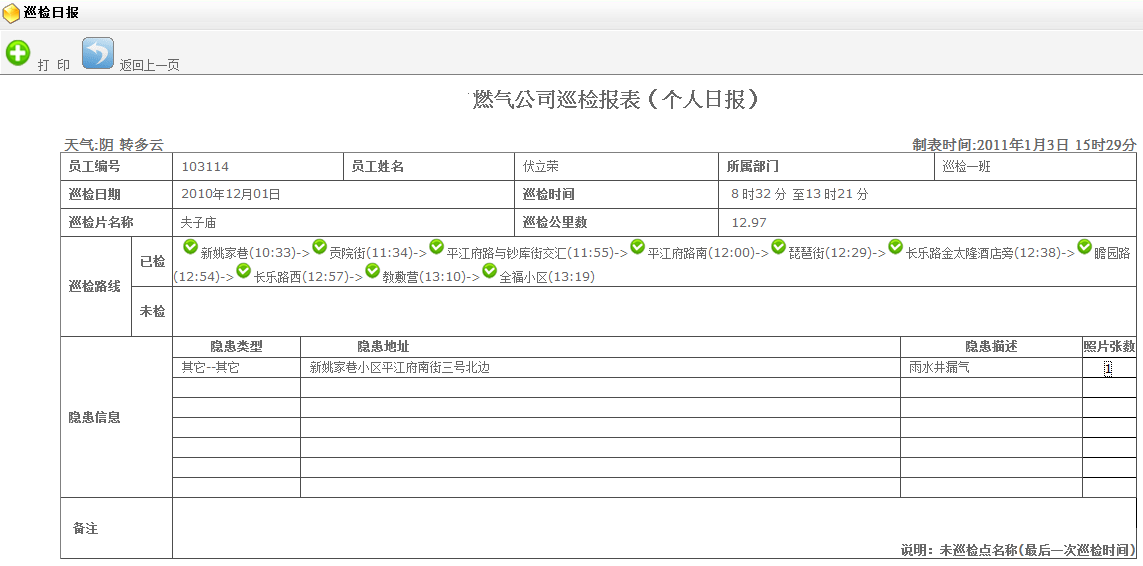The image size is (1143, 566).
Task: Click hazard type 其它--其它
Action: pos(210,368)
